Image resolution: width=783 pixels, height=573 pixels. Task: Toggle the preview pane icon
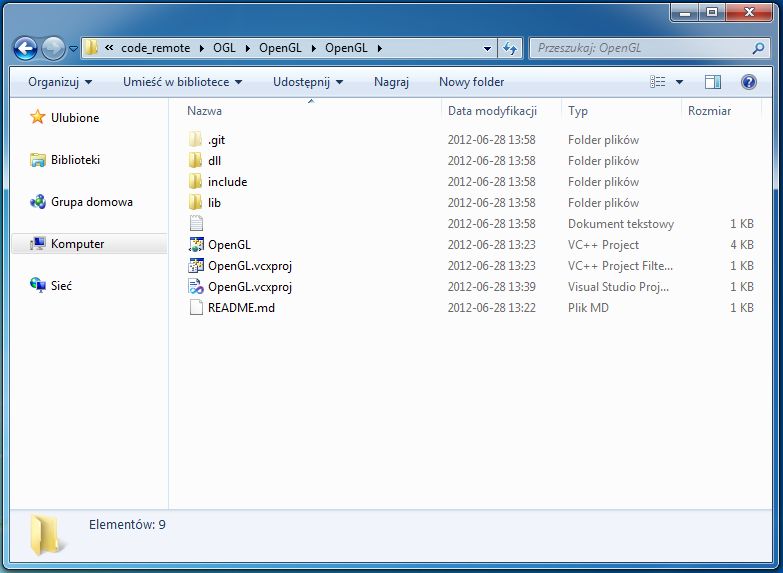point(713,82)
